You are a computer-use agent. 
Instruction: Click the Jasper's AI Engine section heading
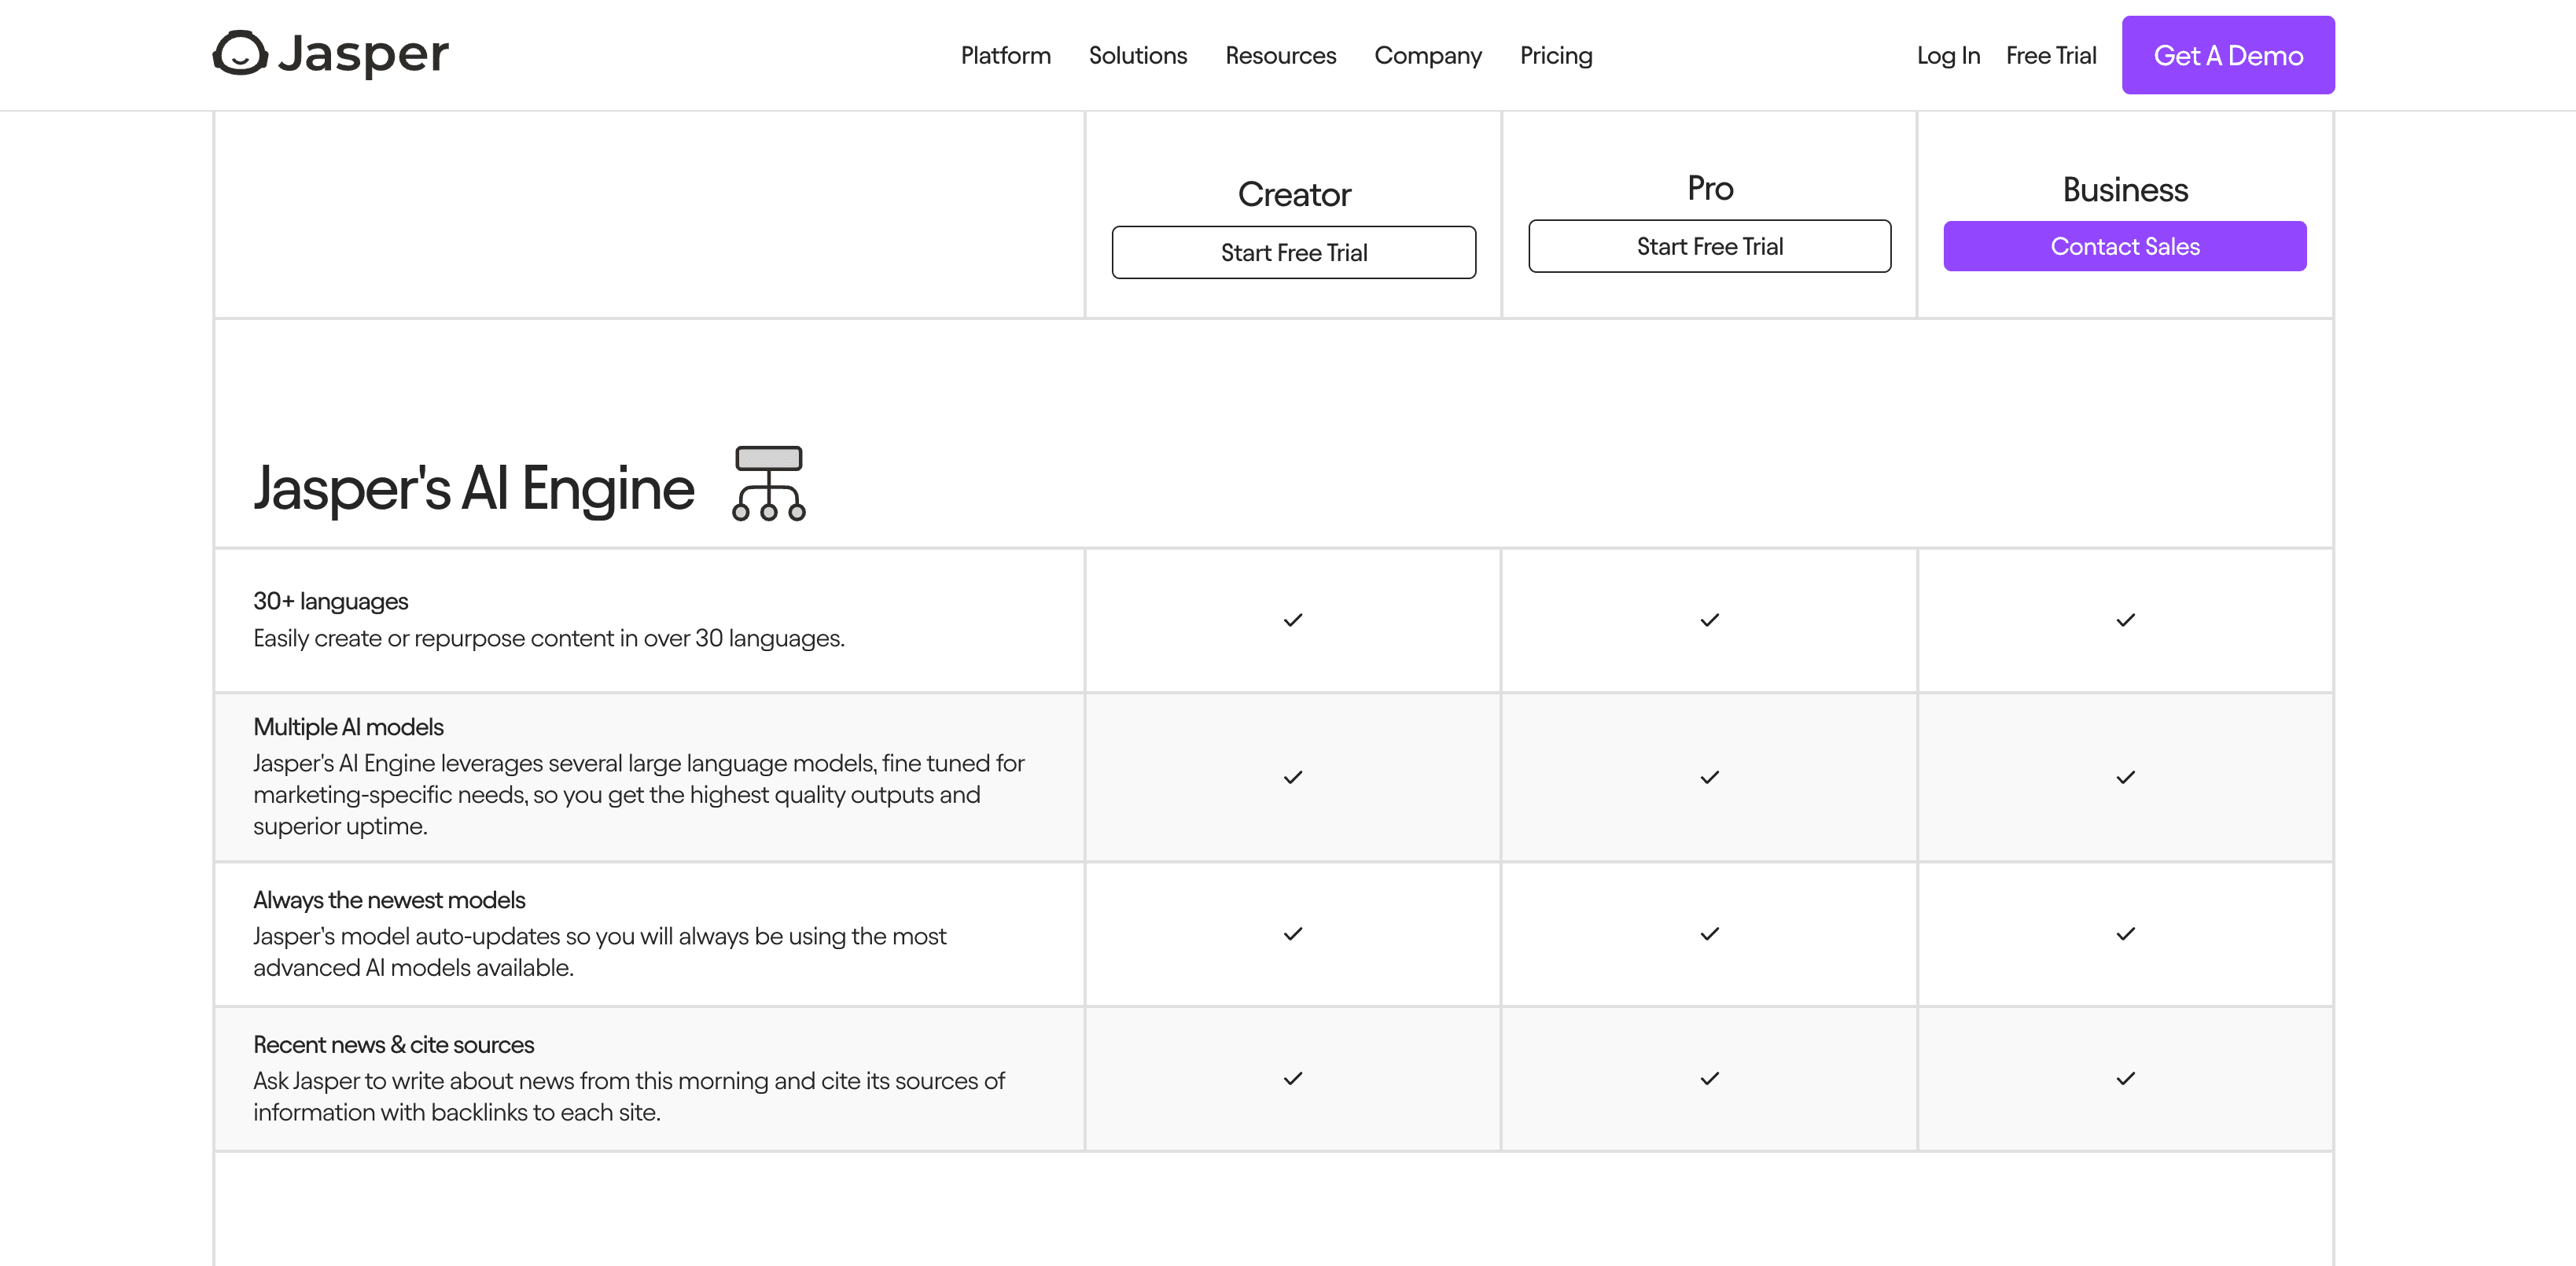(473, 487)
